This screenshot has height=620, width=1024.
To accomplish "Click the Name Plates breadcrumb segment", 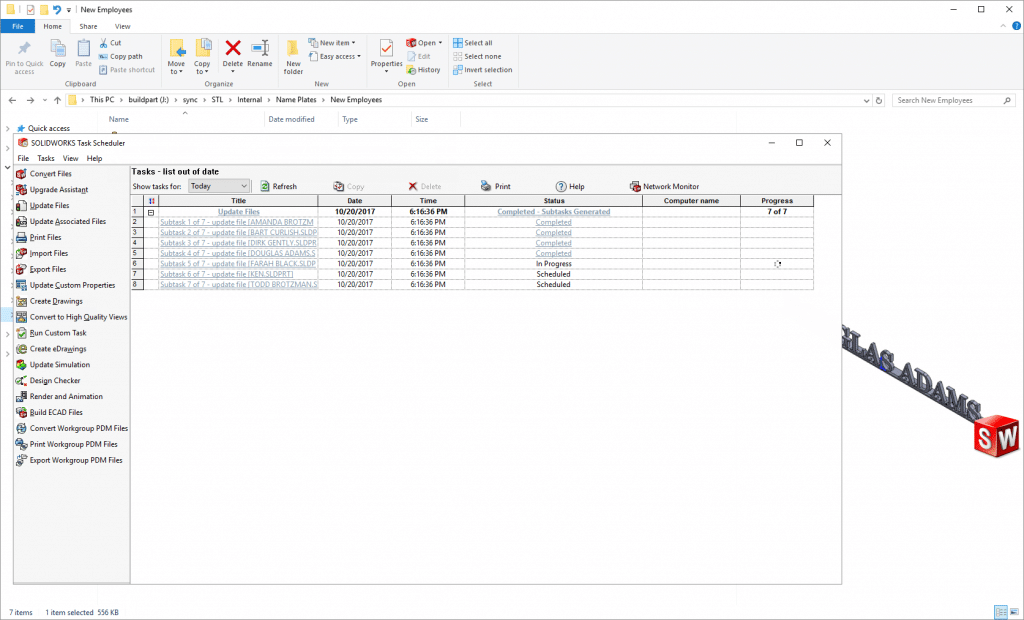I will tap(296, 100).
